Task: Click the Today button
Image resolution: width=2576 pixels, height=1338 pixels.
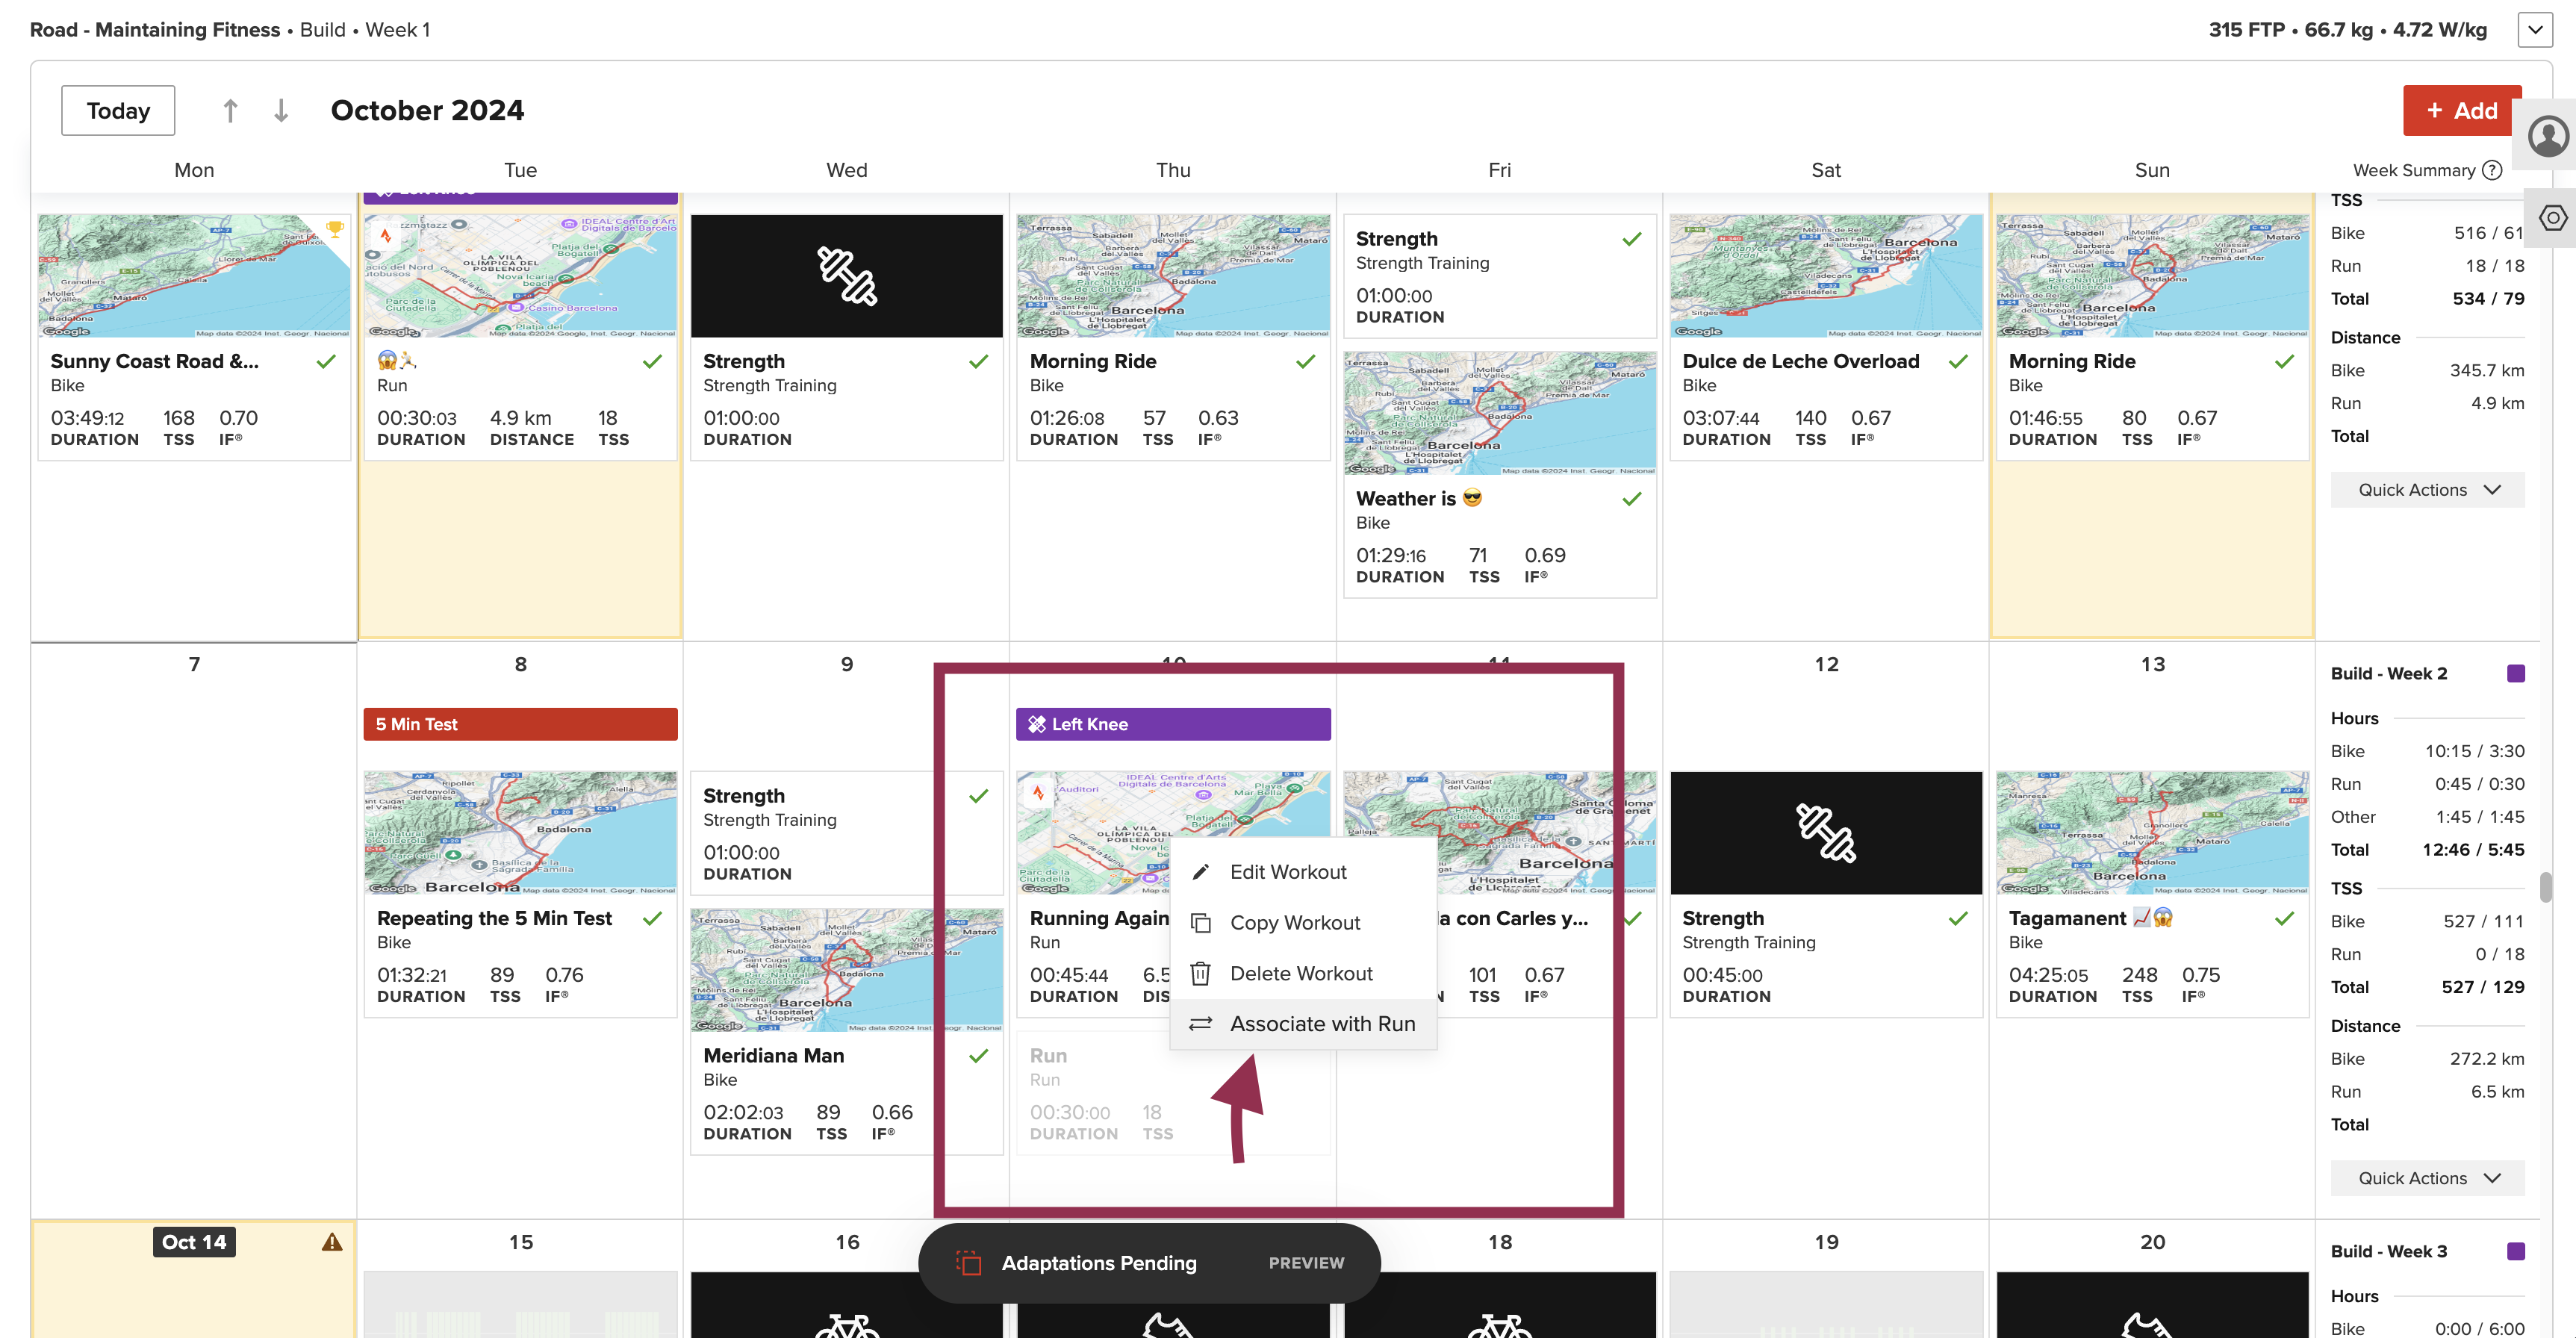Action: (x=118, y=110)
